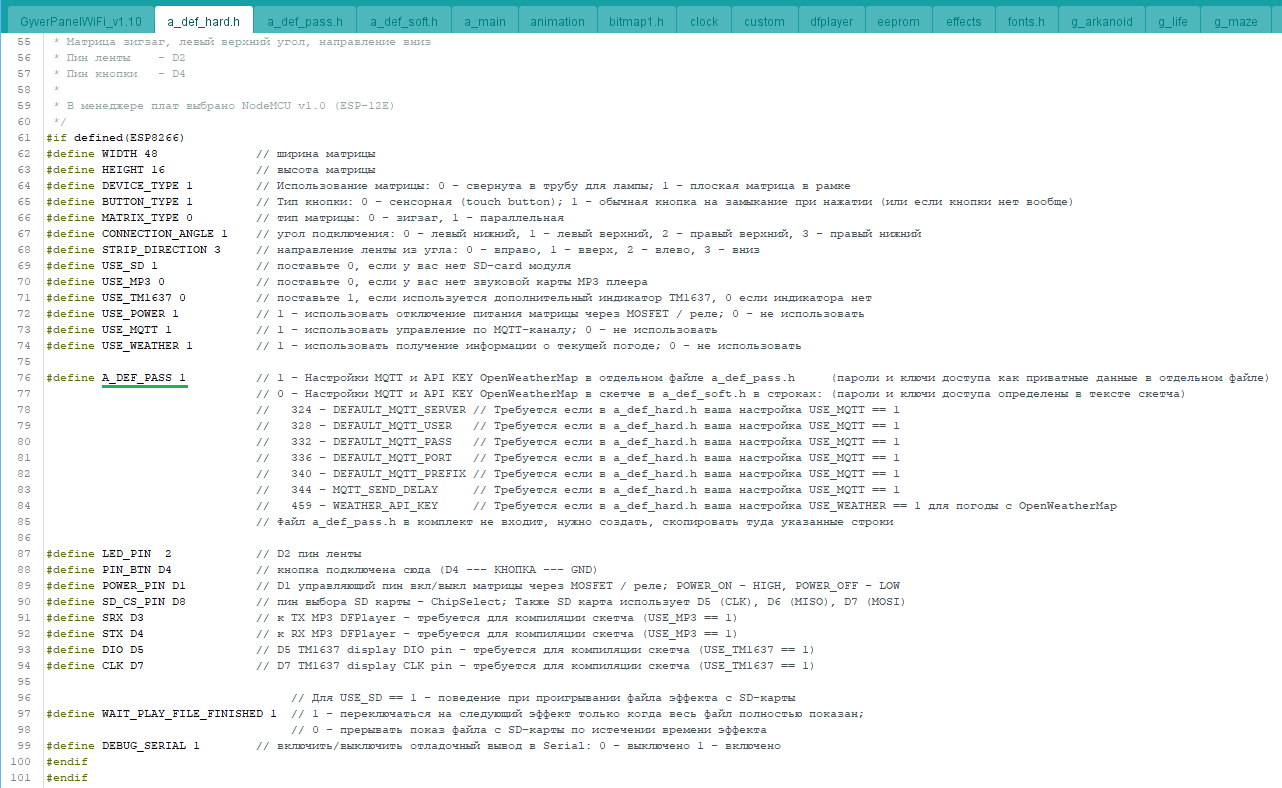Click the 'DEFAULT_MQTT_USER' comment line
This screenshot has width=1282, height=788.
click(x=578, y=426)
